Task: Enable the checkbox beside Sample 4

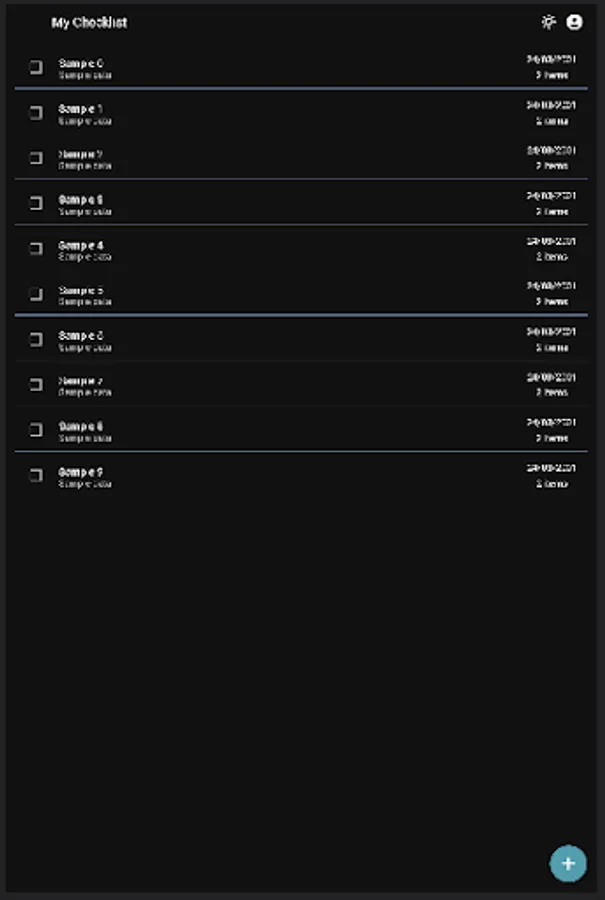Action: [36, 249]
